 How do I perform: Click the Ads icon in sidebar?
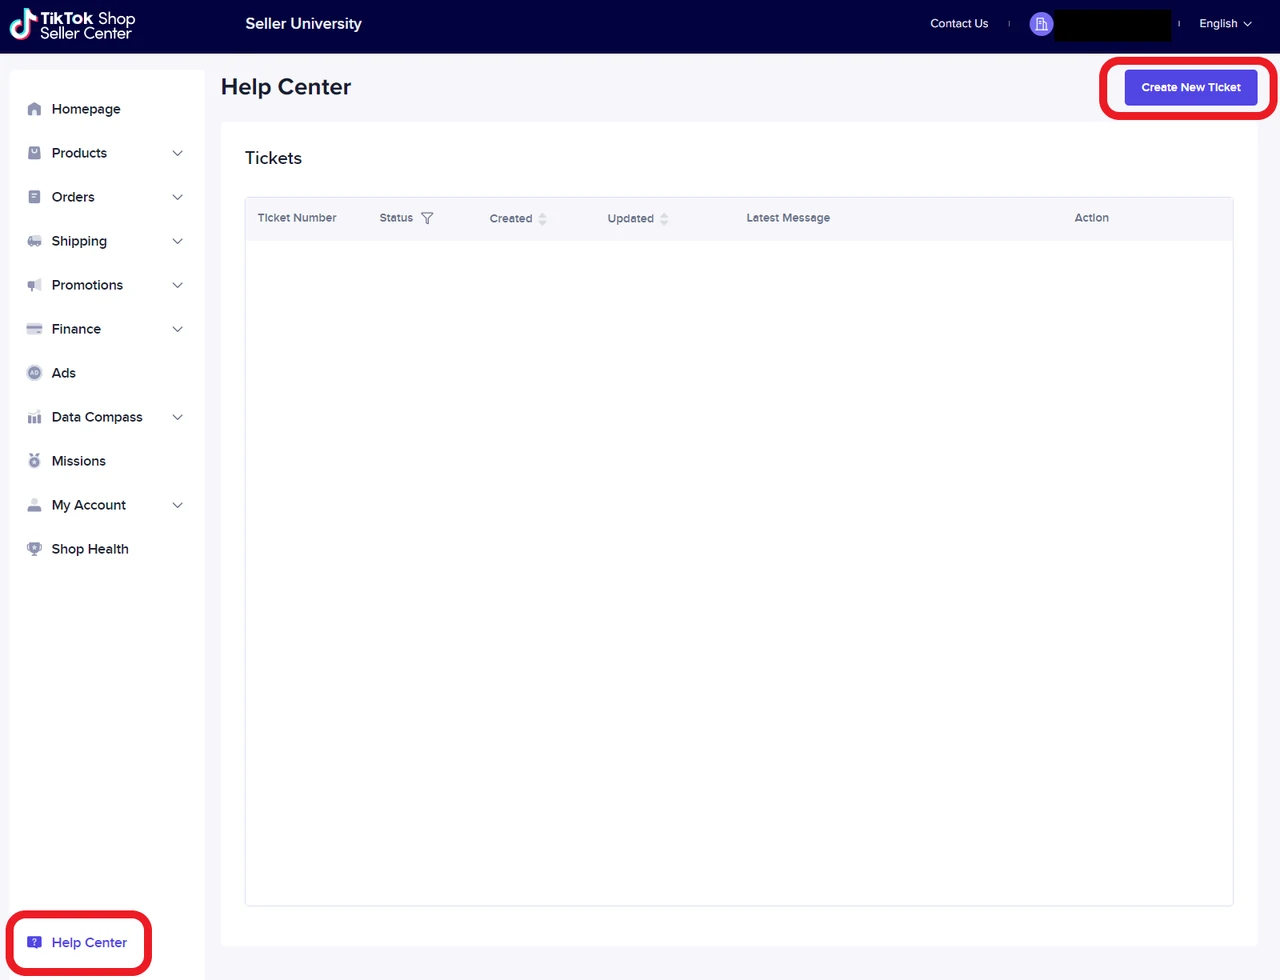point(34,373)
